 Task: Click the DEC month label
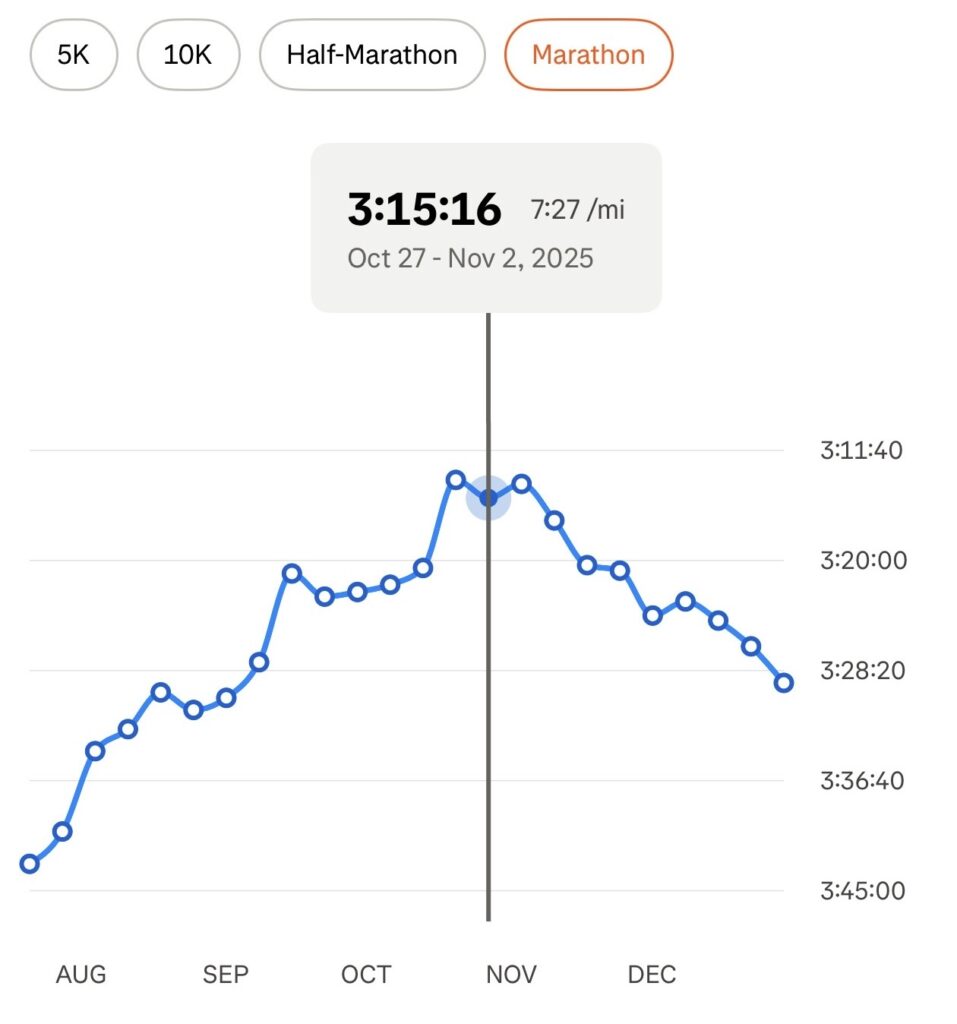[652, 974]
